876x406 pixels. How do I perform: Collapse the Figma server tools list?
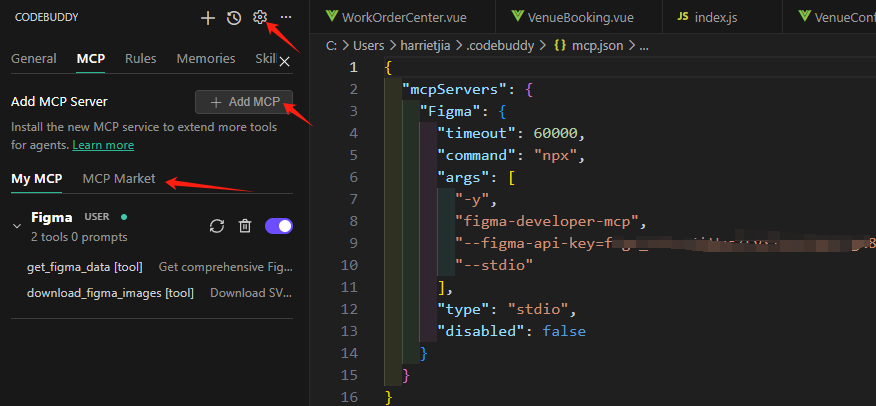point(17,226)
